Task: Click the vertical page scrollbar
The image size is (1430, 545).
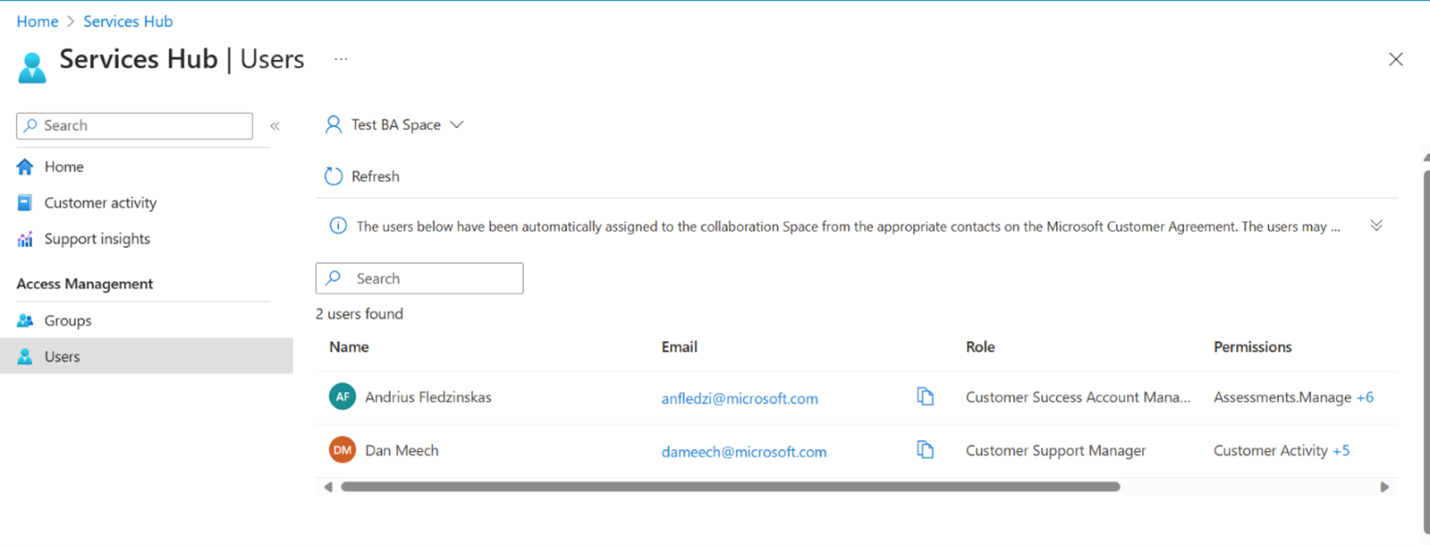Action: point(1426,350)
